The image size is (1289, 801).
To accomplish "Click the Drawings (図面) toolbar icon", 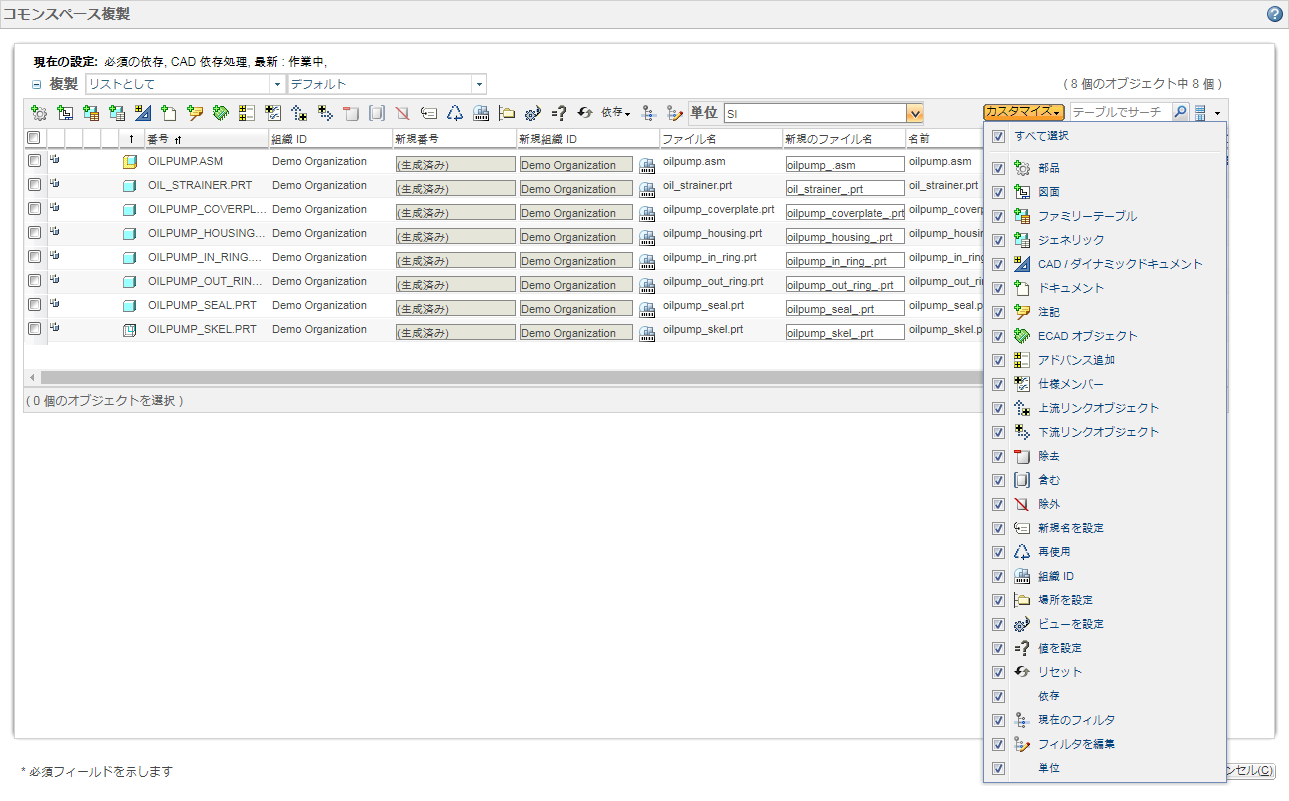I will [x=65, y=113].
